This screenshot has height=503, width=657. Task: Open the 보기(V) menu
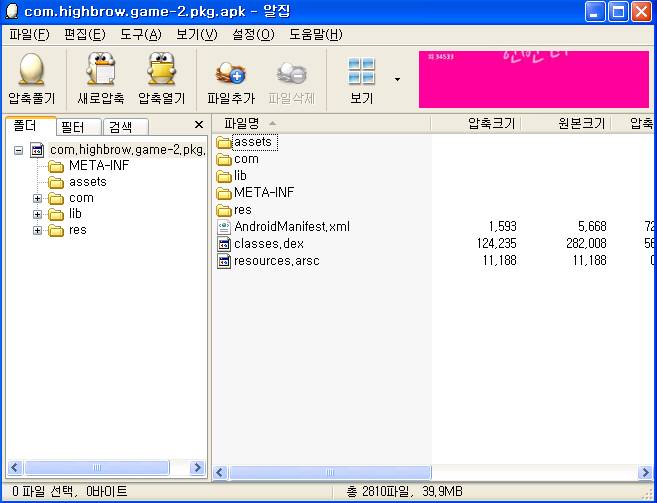pyautogui.click(x=197, y=35)
